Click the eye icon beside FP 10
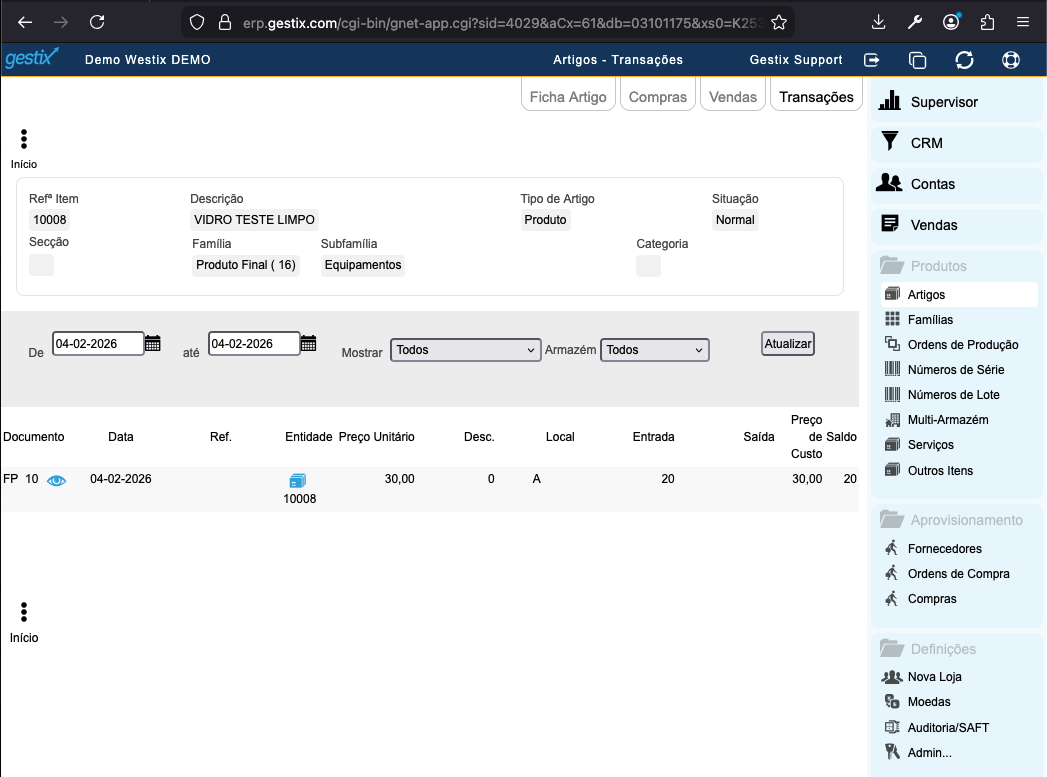The height and width of the screenshot is (777, 1047). [57, 480]
